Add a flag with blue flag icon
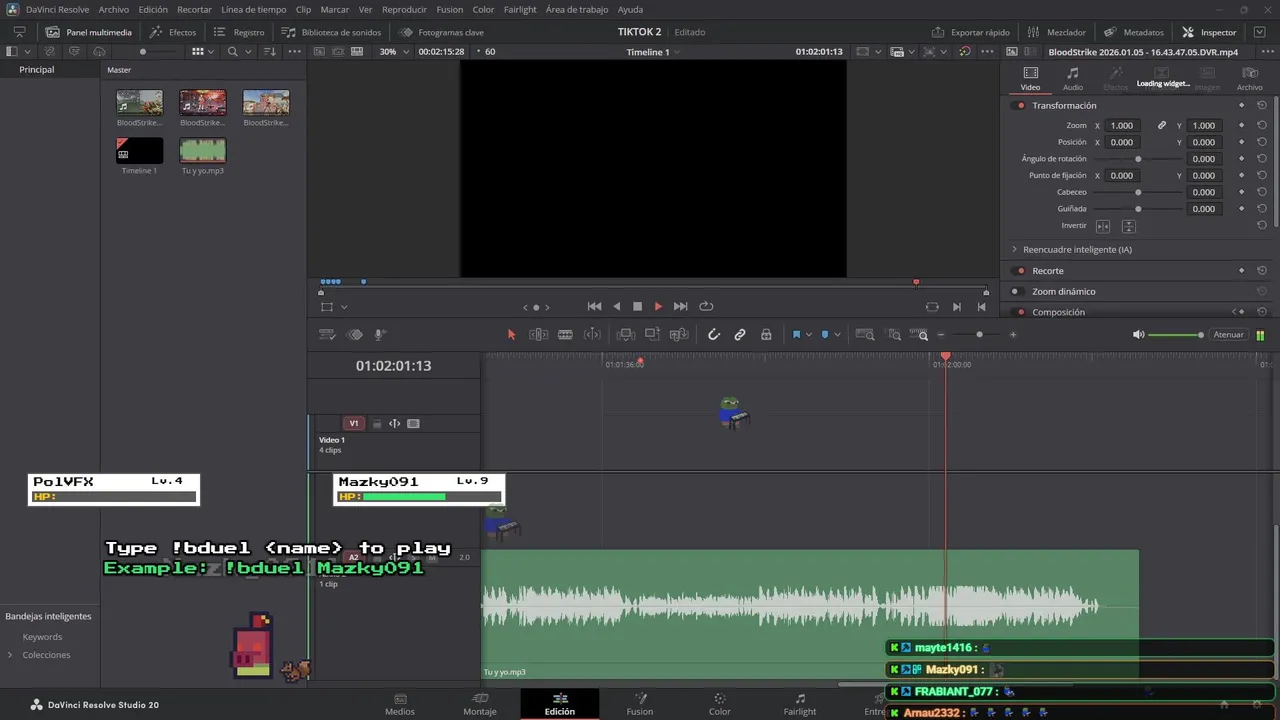 pos(796,335)
